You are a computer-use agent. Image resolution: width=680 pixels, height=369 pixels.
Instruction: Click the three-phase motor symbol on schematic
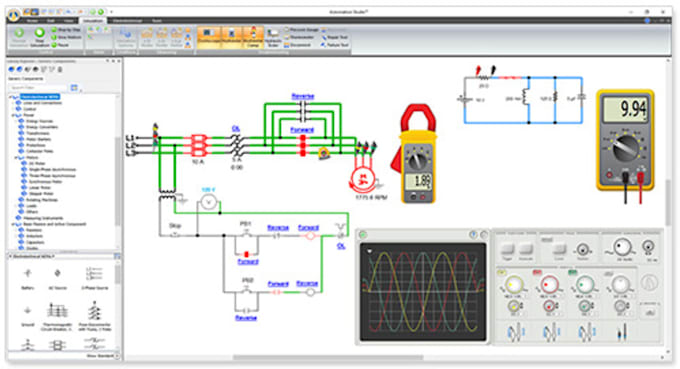(362, 179)
